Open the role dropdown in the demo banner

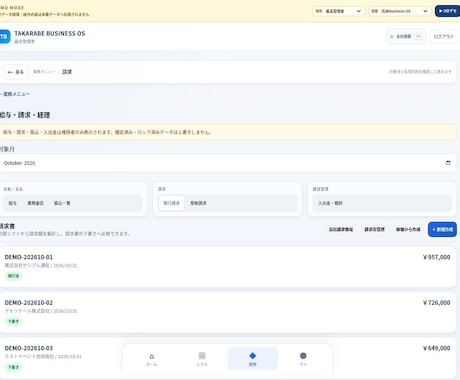[338, 11]
